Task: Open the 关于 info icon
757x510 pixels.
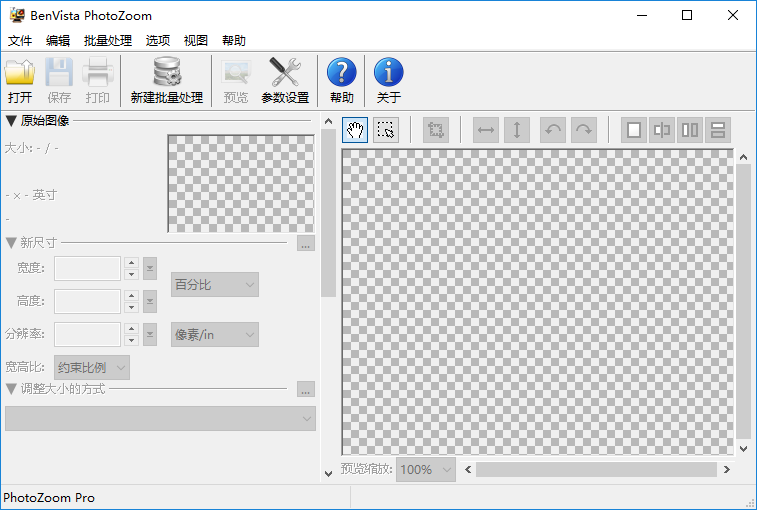Action: pos(389,80)
